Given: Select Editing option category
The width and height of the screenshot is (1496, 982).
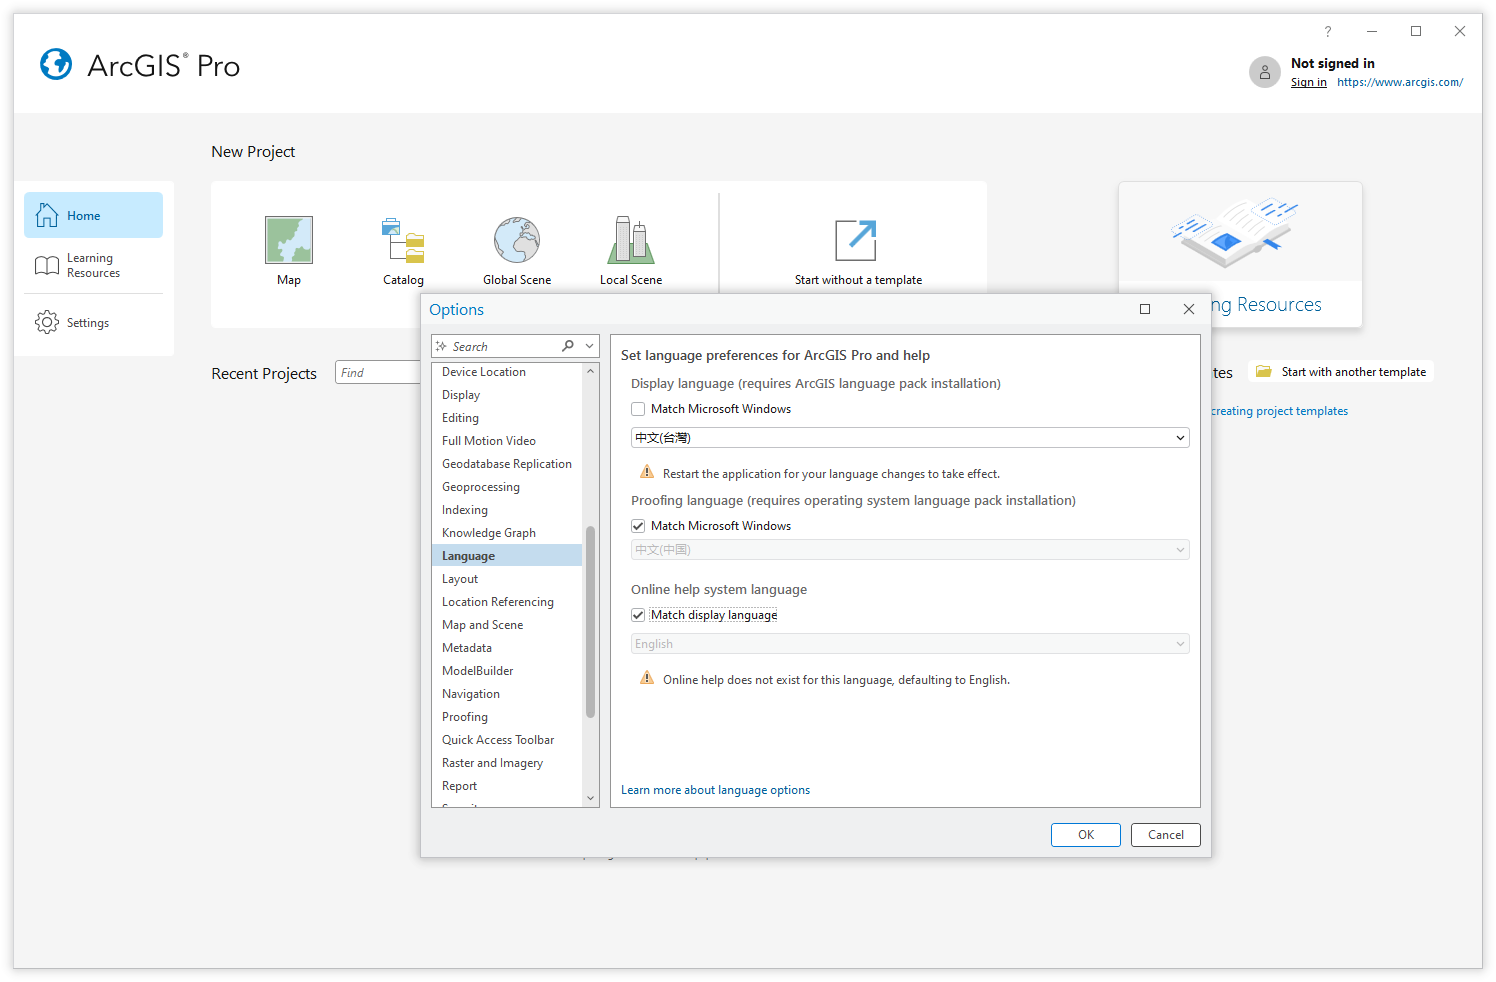Looking at the screenshot, I should click(506, 418).
